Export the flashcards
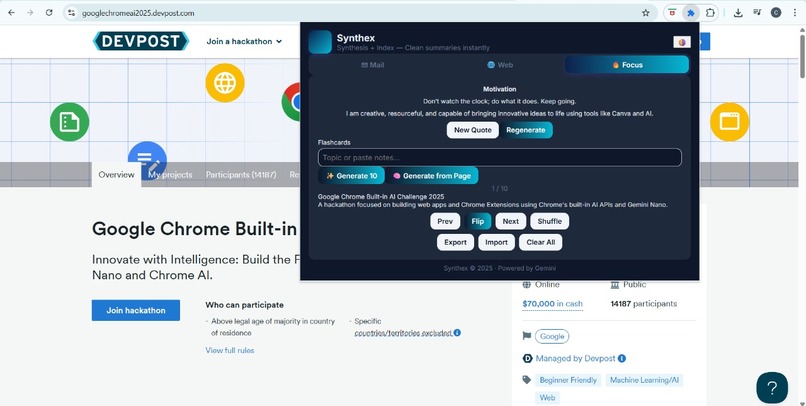806x406 pixels. point(455,243)
